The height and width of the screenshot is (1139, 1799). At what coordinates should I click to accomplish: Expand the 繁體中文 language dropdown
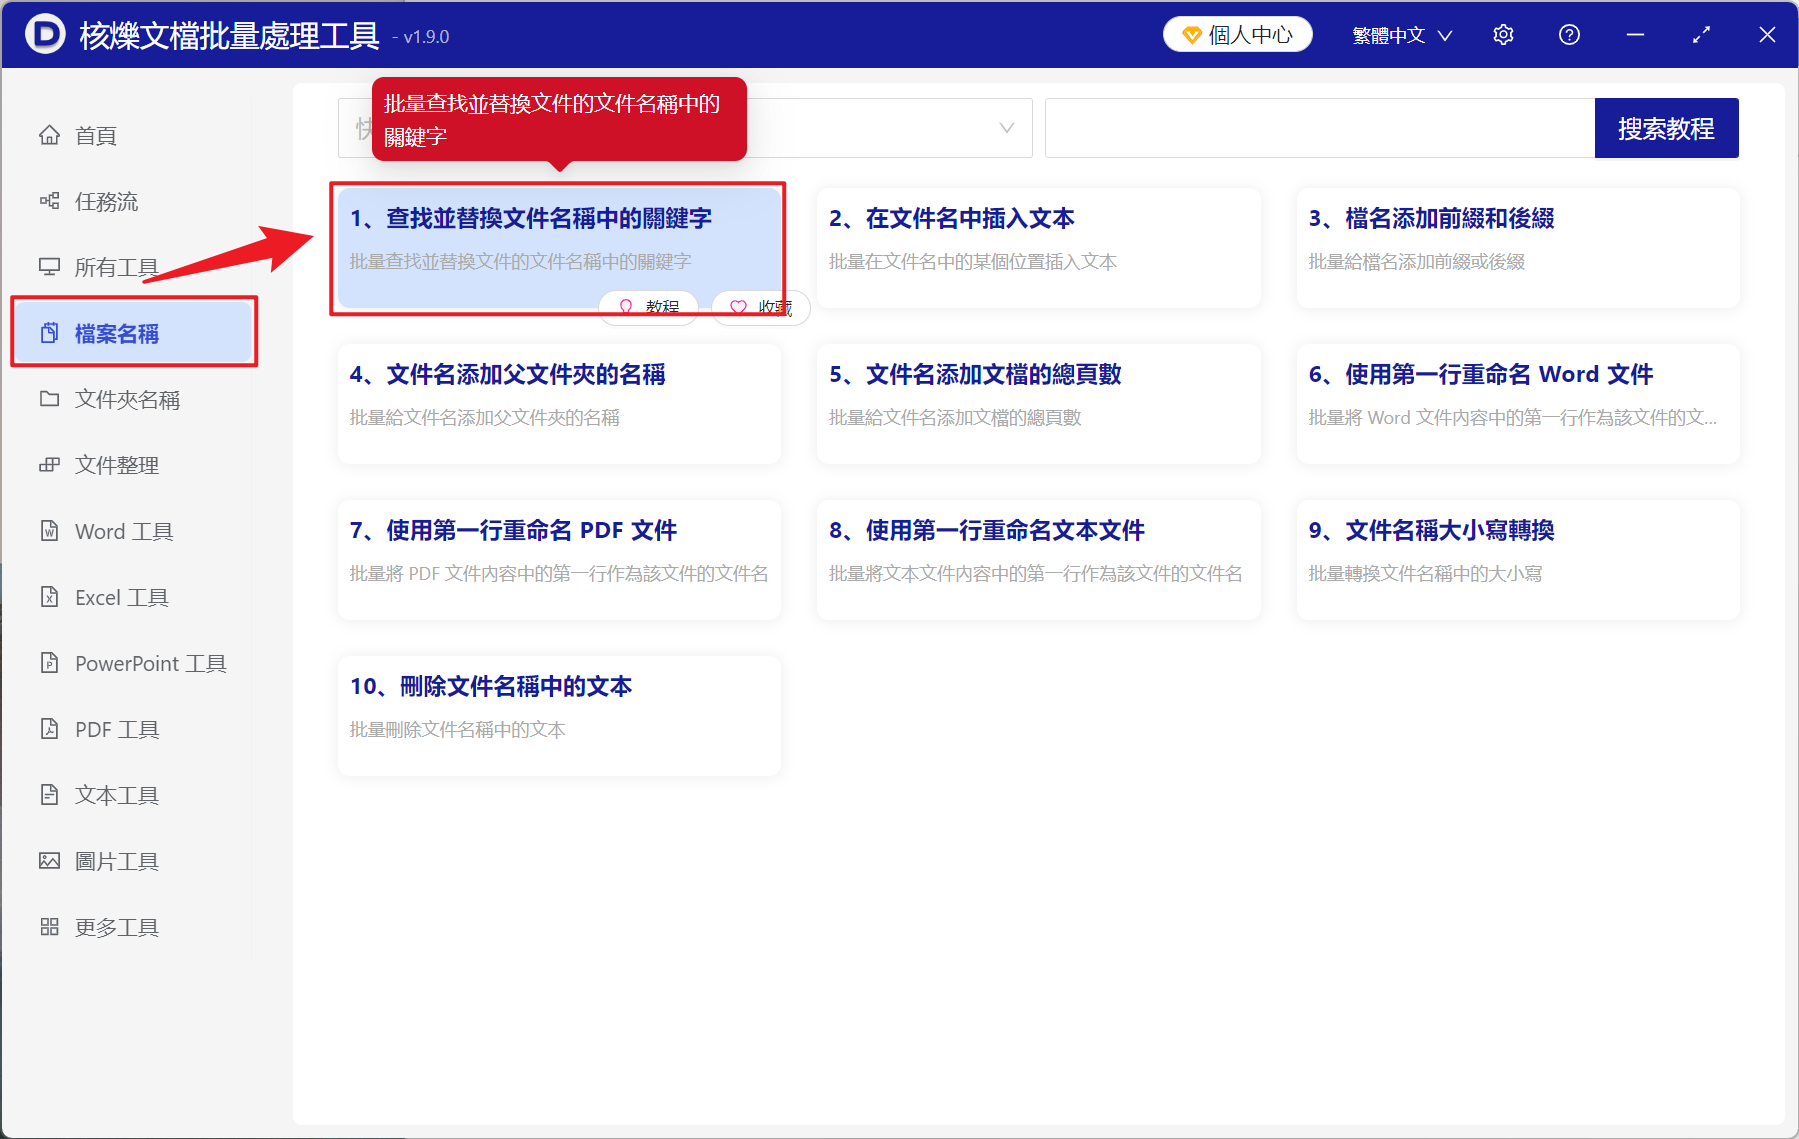[x=1400, y=34]
